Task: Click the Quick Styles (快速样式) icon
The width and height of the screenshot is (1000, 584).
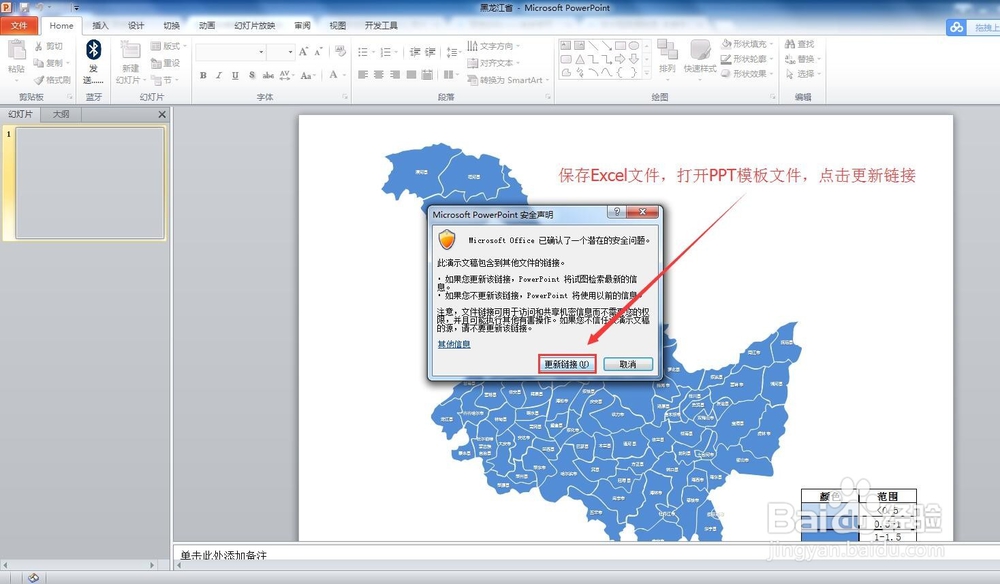Action: [700, 50]
